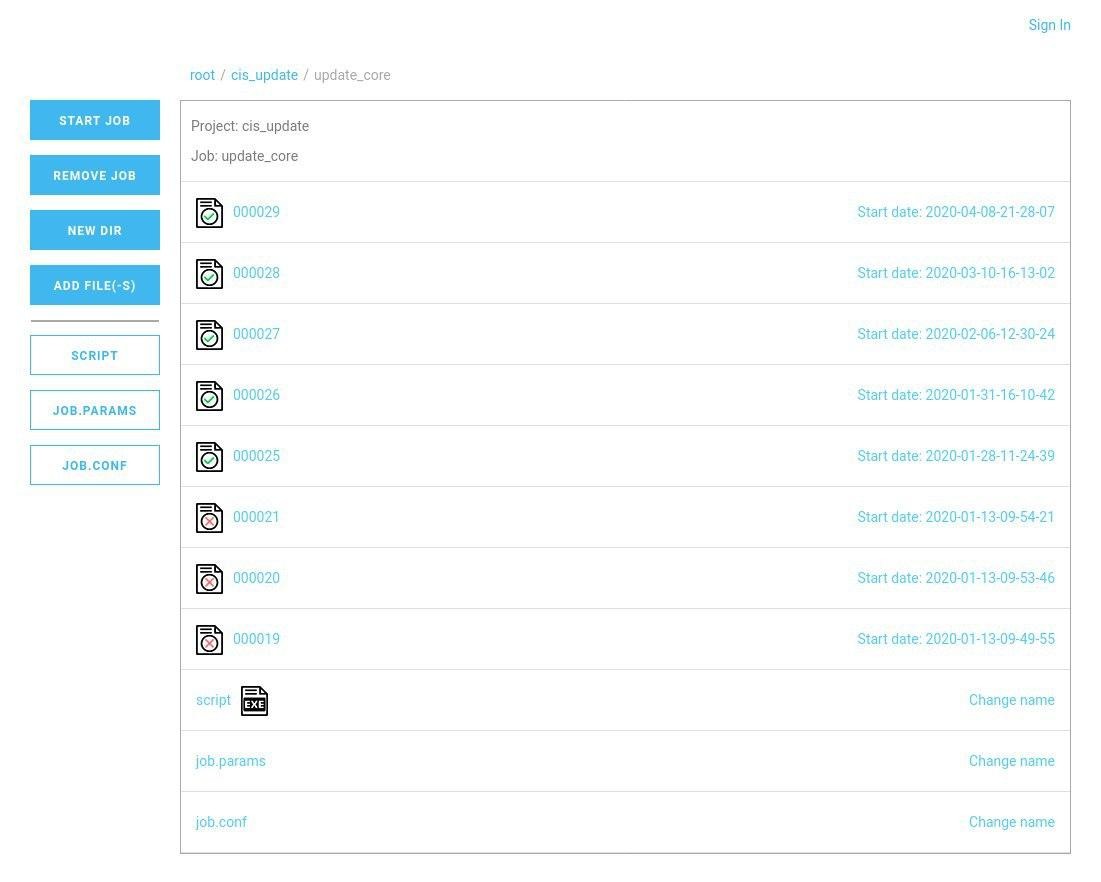The width and height of the screenshot is (1101, 882).
Task: Open build 000027
Action: click(256, 334)
